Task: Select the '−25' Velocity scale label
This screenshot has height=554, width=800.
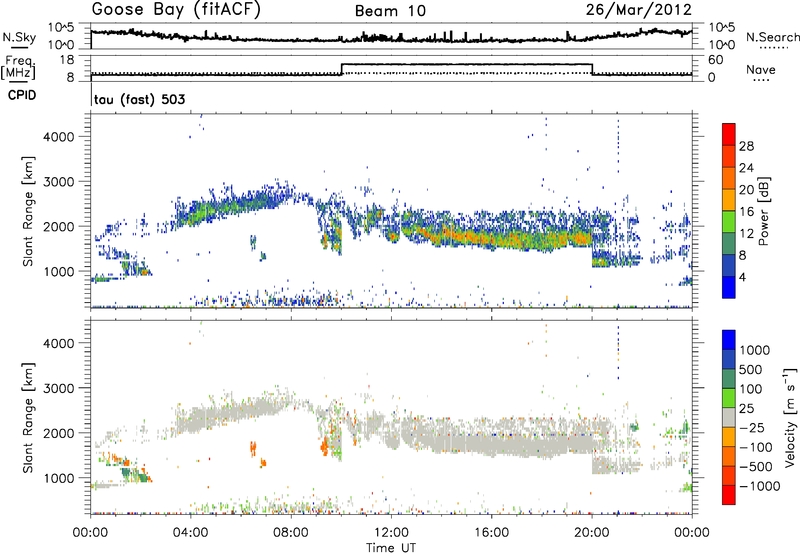Action: pos(751,427)
